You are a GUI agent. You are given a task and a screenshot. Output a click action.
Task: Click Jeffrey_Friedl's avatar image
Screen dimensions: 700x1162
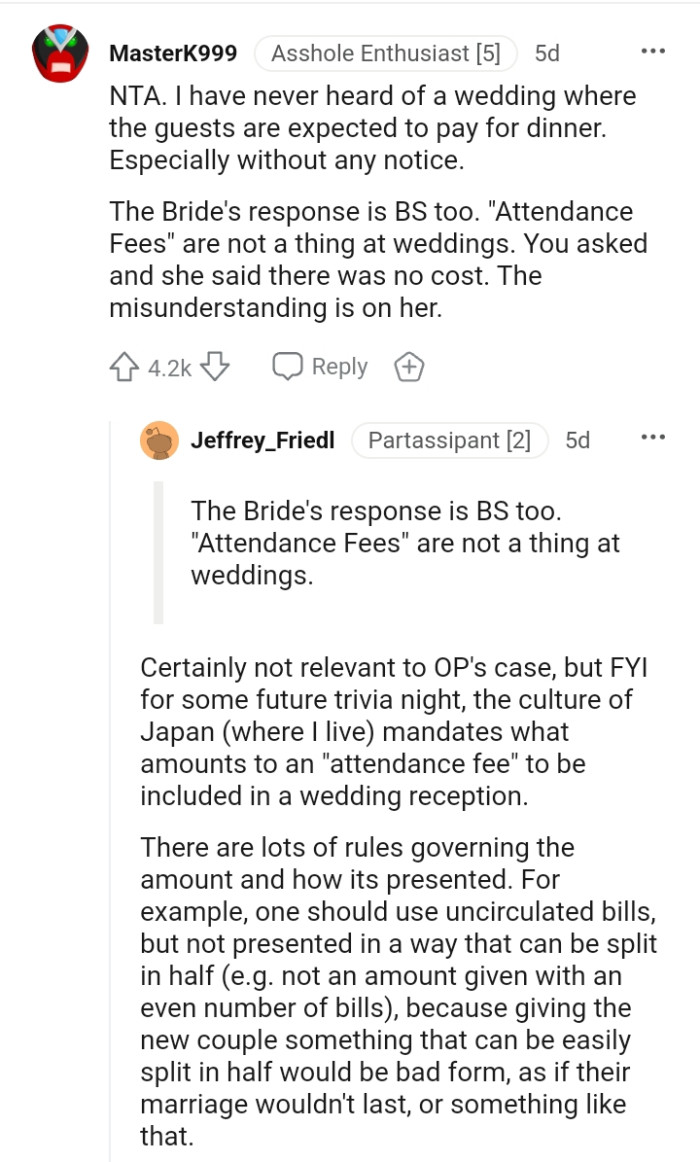157,440
